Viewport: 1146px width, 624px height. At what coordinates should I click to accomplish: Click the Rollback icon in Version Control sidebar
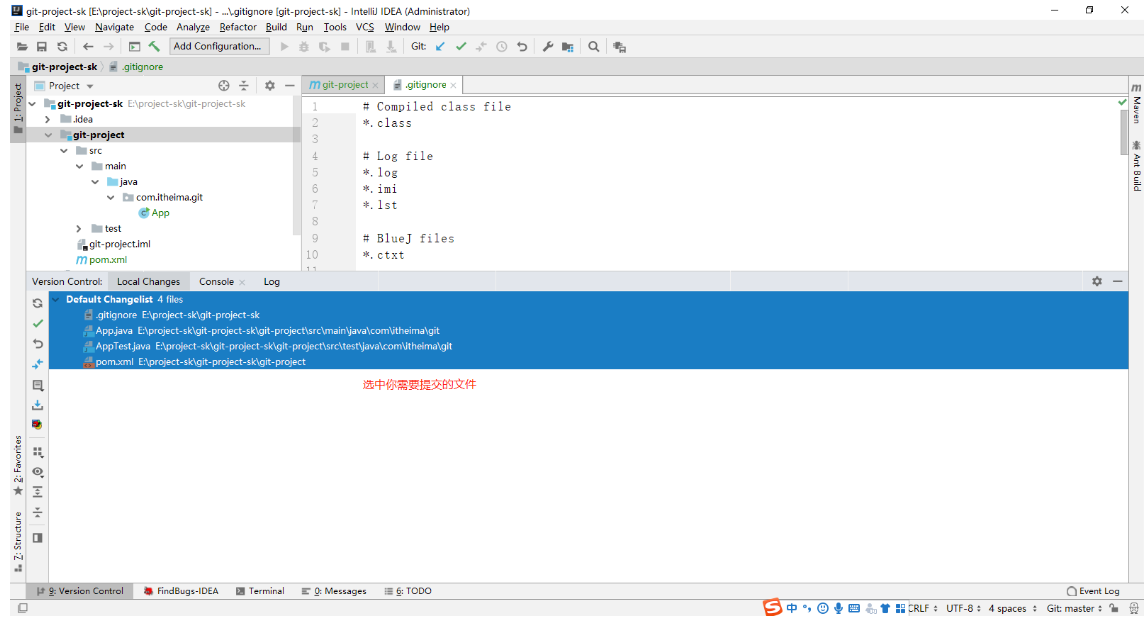(37, 343)
